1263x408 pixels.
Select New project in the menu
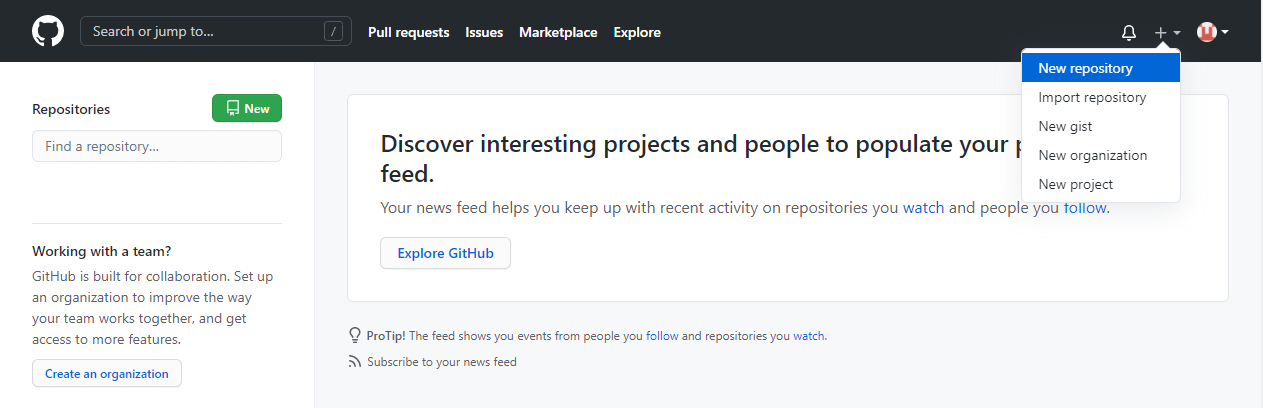1075,184
